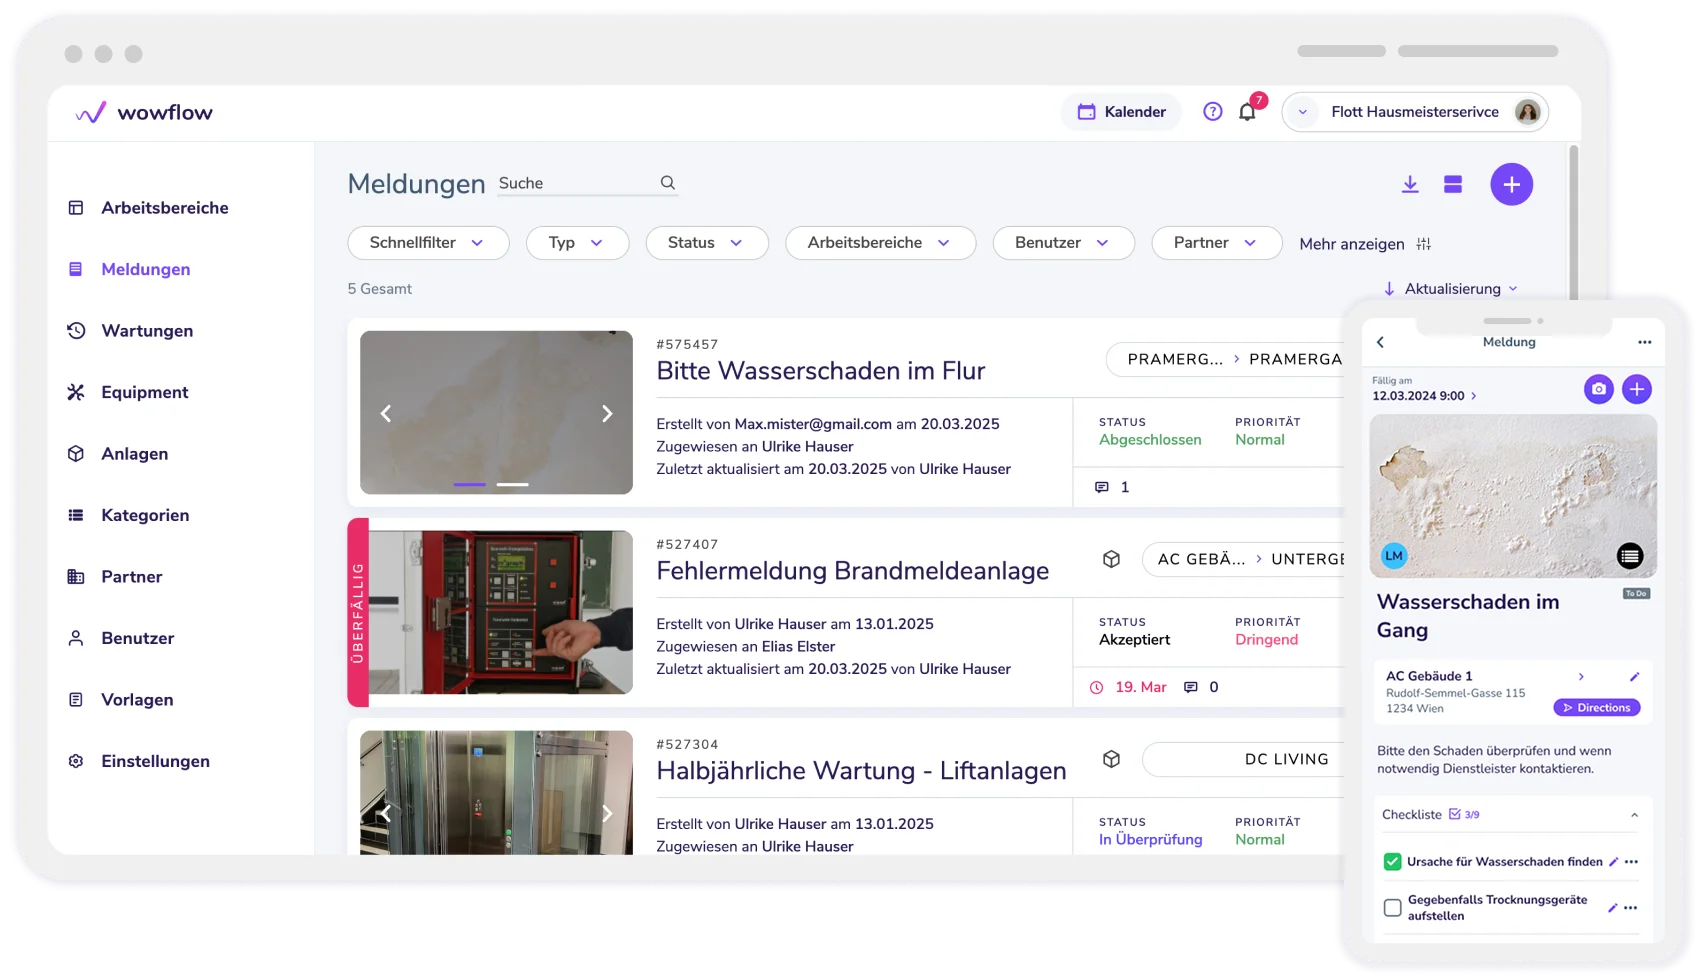The width and height of the screenshot is (1698, 977).
Task: Open Bitte Wasserschaden im Flur title
Action: pyautogui.click(x=820, y=371)
